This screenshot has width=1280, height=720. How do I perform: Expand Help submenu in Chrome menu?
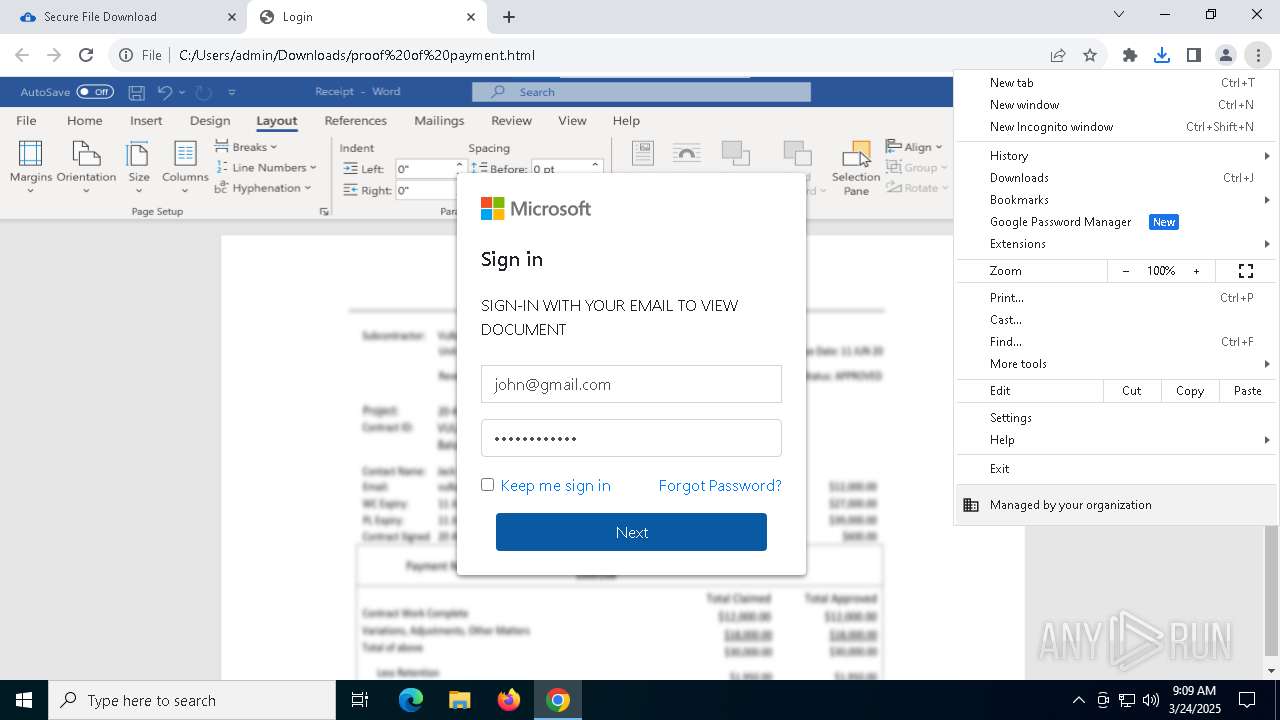point(1115,440)
